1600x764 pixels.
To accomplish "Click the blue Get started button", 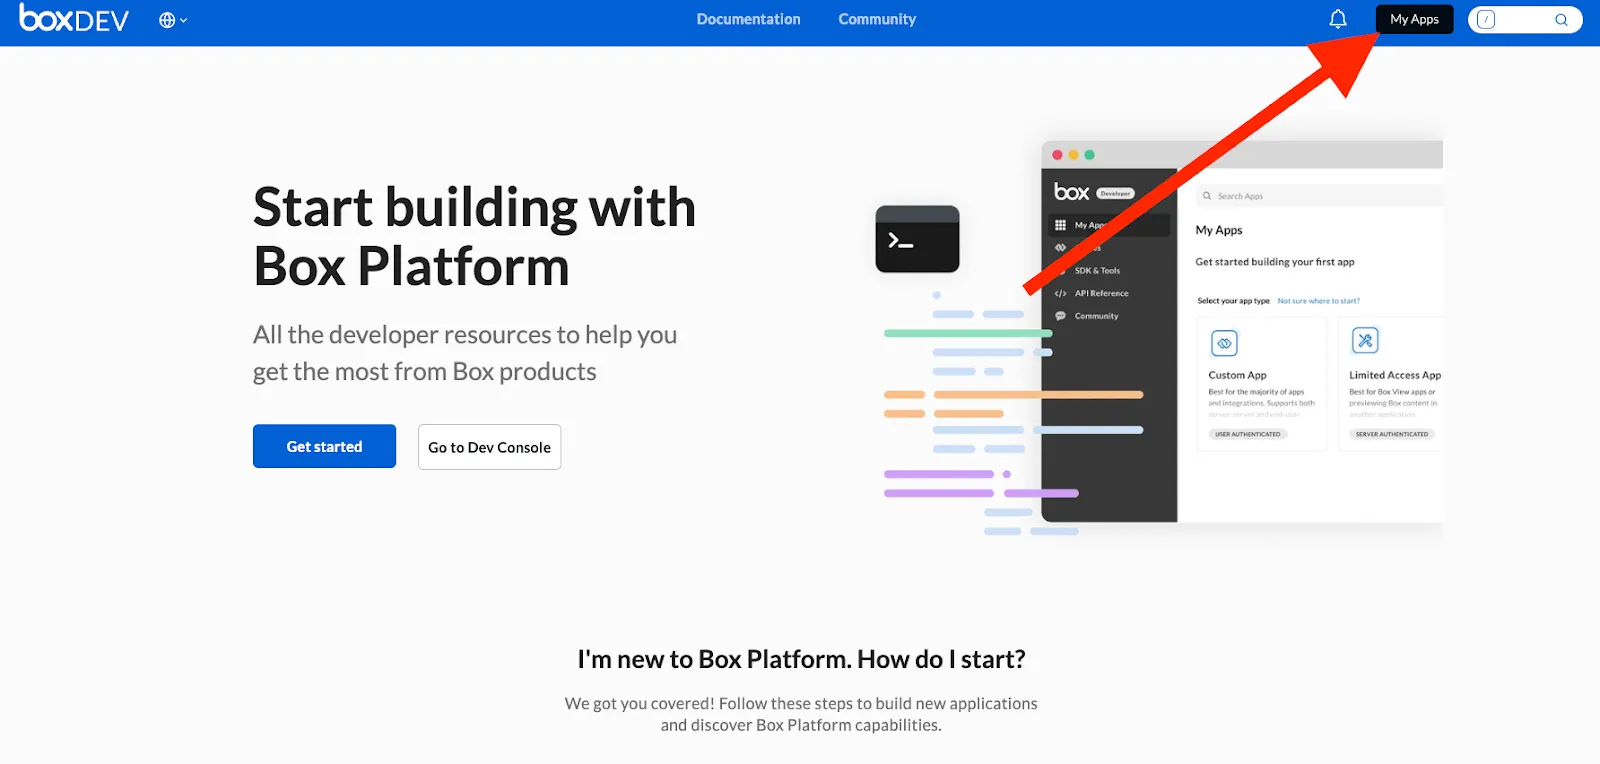I will (x=324, y=446).
